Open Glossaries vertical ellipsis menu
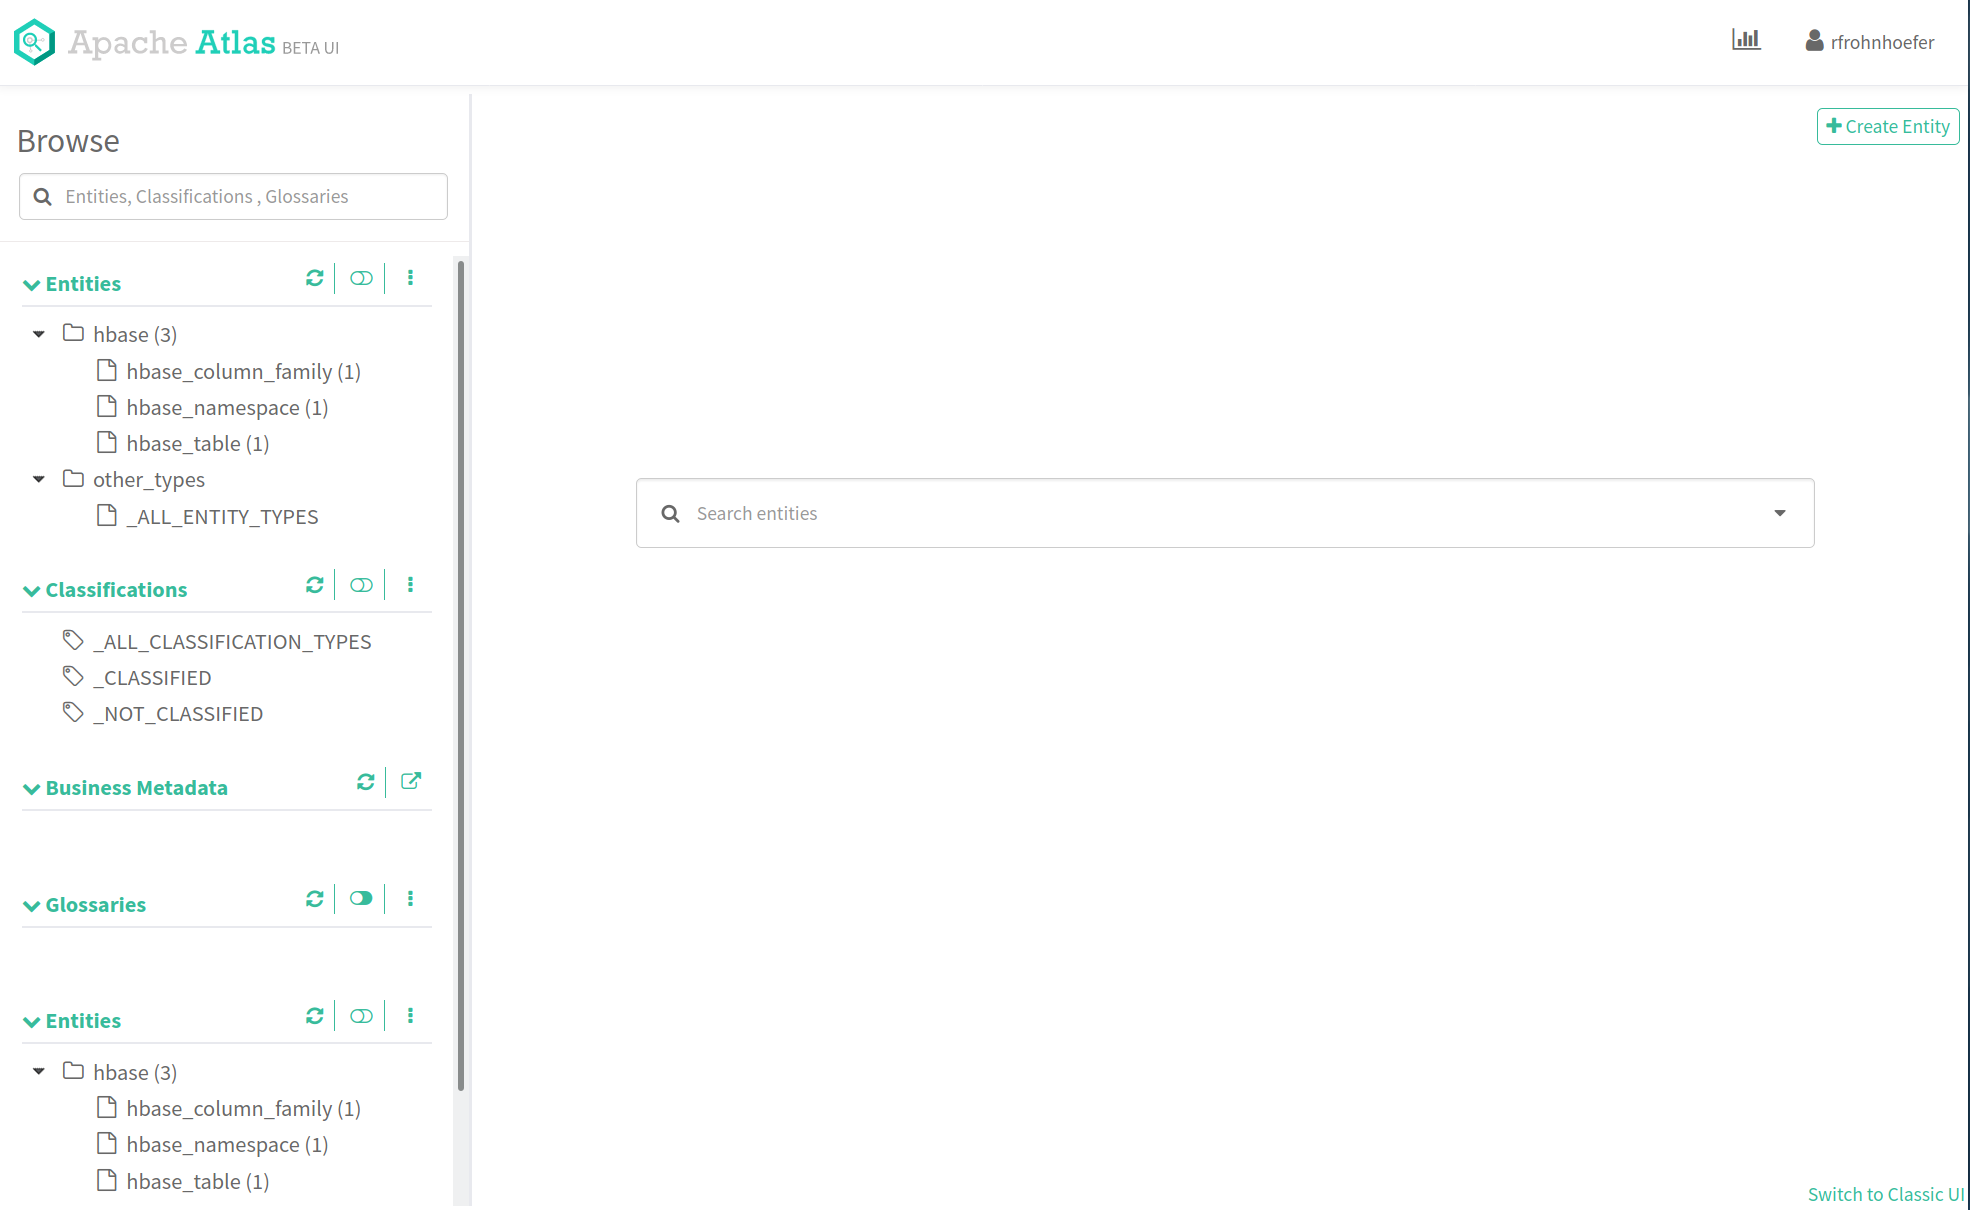This screenshot has height=1210, width=1970. (410, 899)
